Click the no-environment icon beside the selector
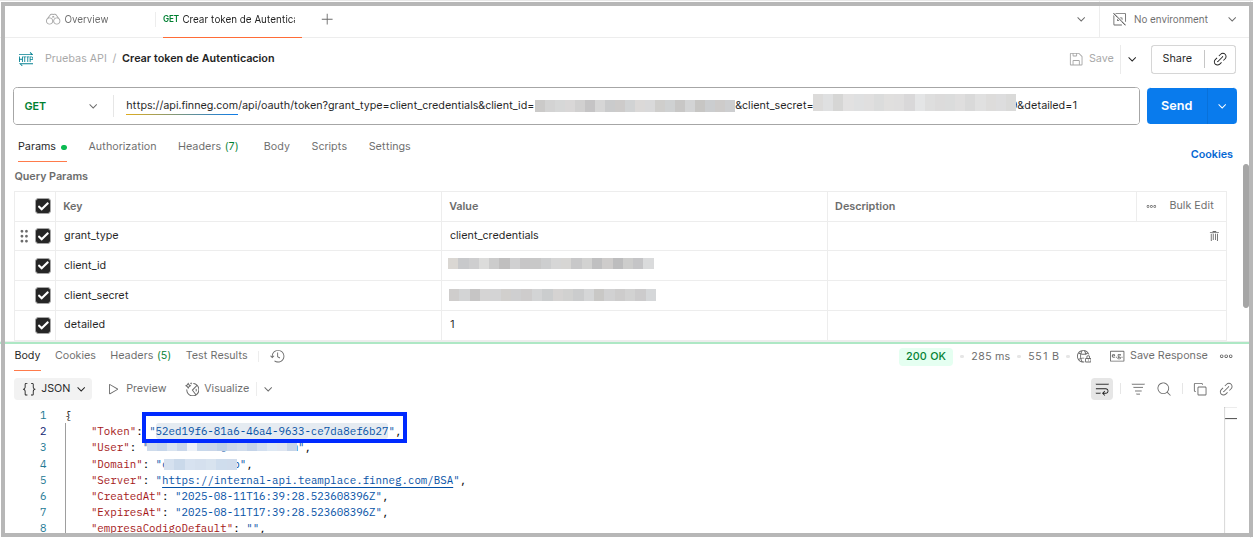This screenshot has height=538, width=1253. point(1119,19)
